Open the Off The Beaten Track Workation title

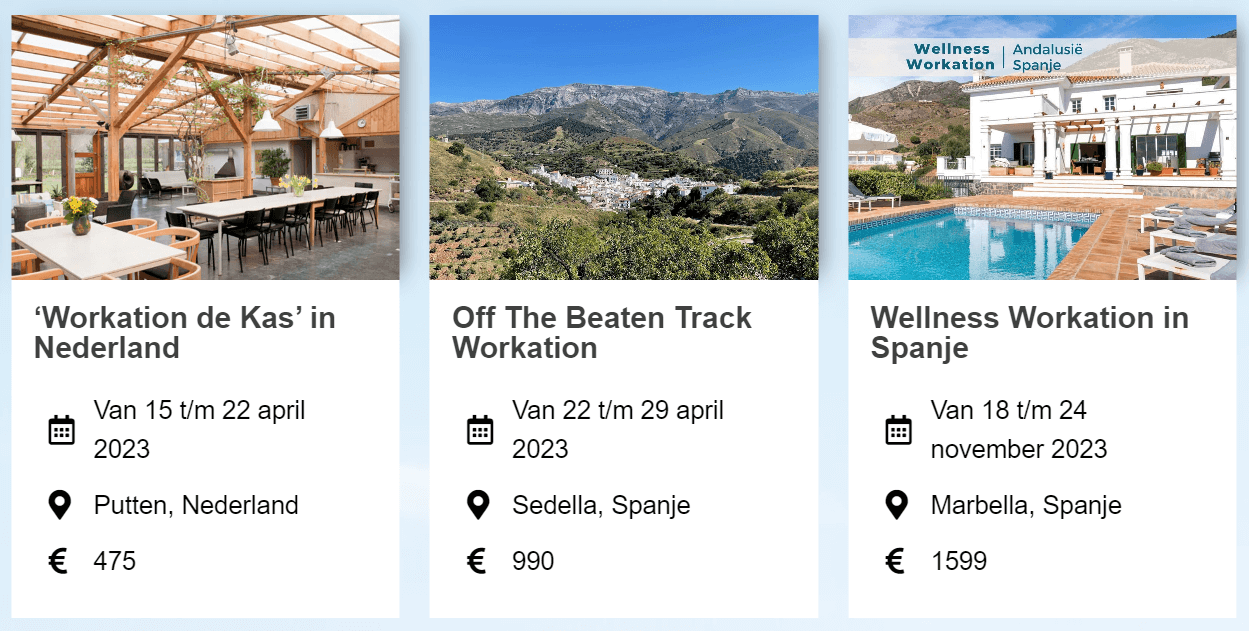(602, 332)
